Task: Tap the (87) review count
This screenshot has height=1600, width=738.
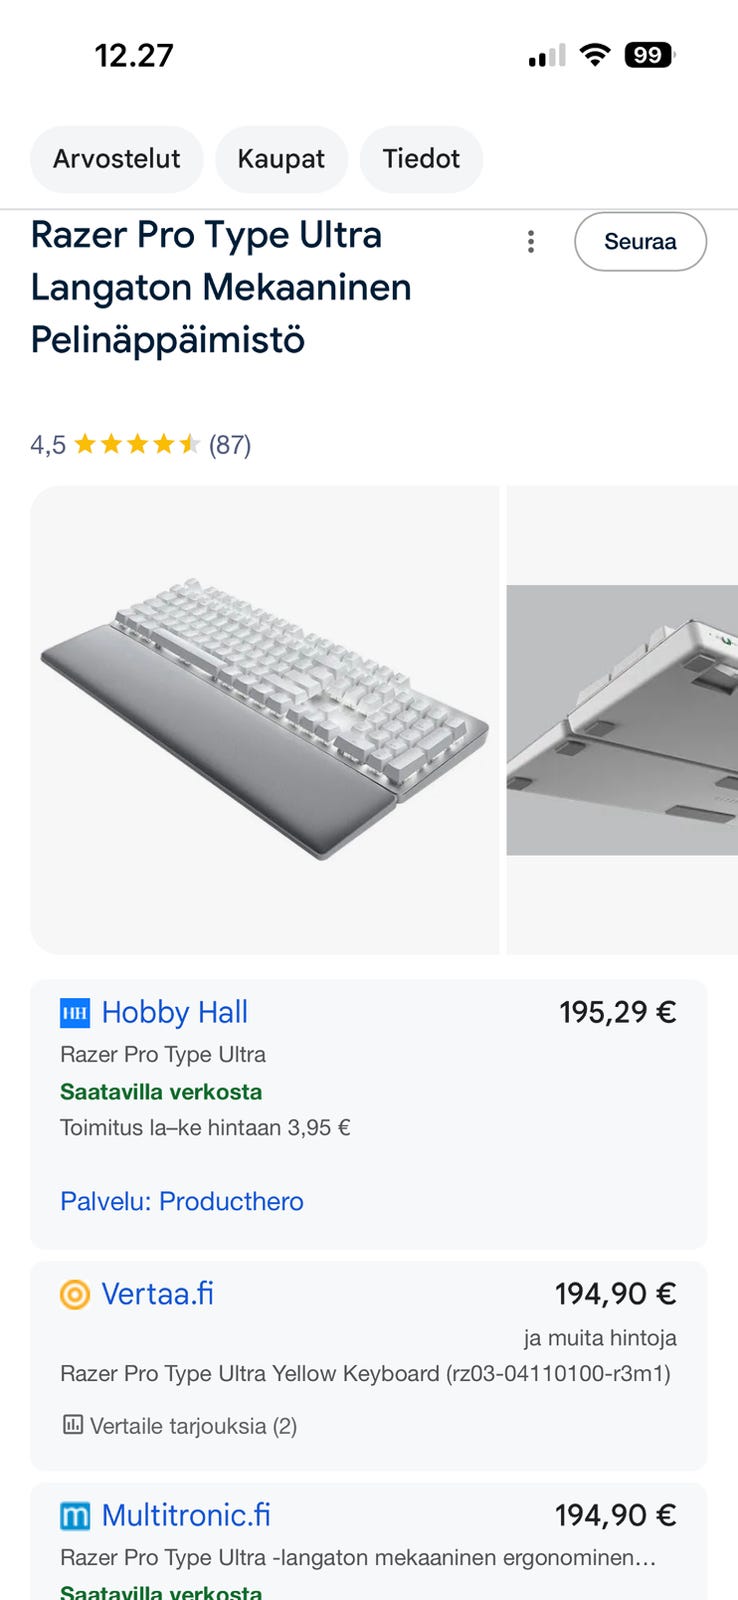Action: coord(230,445)
